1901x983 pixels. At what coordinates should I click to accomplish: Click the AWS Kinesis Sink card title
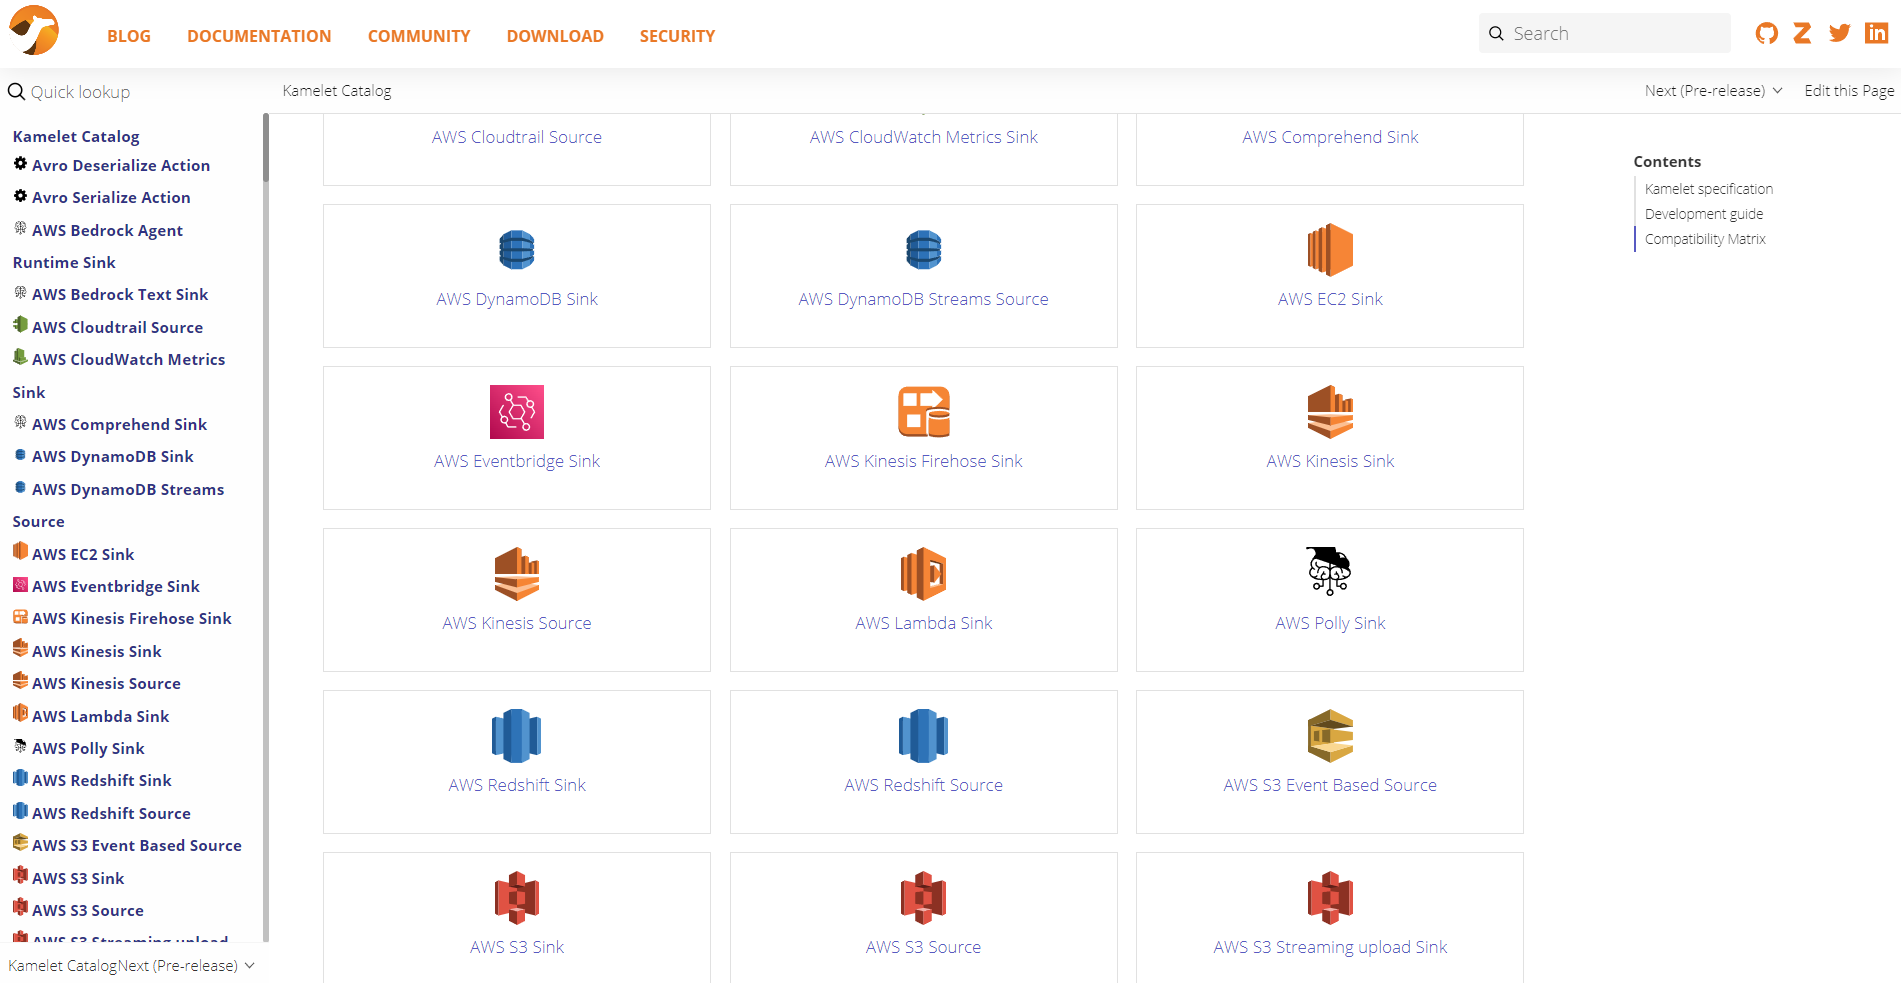pos(1330,461)
